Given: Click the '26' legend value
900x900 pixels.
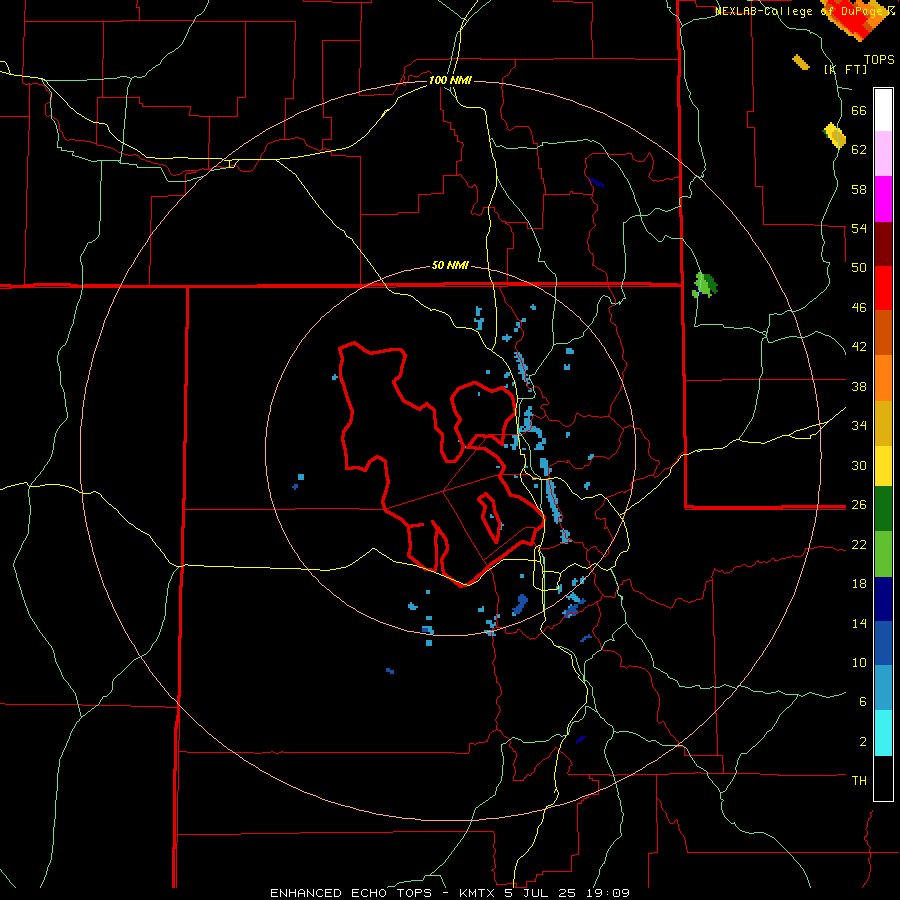Looking at the screenshot, I should tap(859, 505).
